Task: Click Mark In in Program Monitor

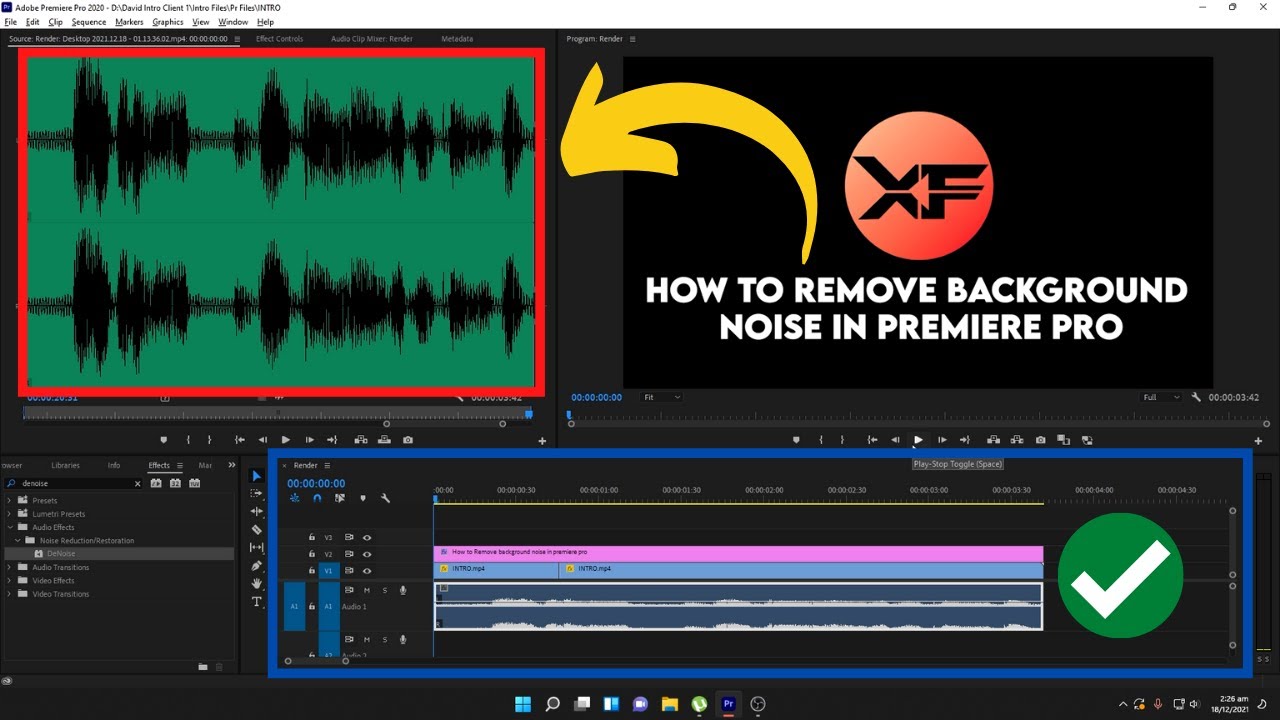Action: pyautogui.click(x=821, y=440)
